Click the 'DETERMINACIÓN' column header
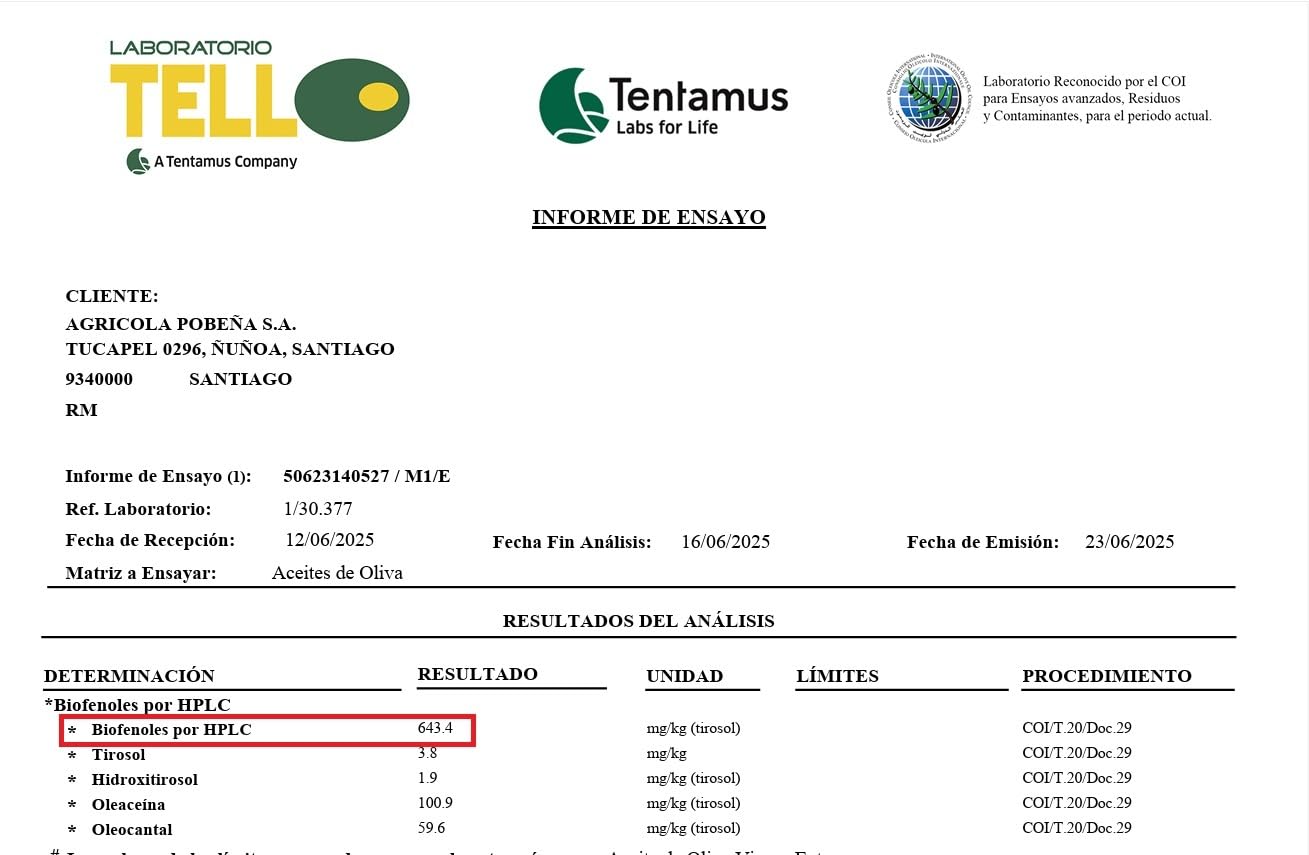 (x=129, y=676)
